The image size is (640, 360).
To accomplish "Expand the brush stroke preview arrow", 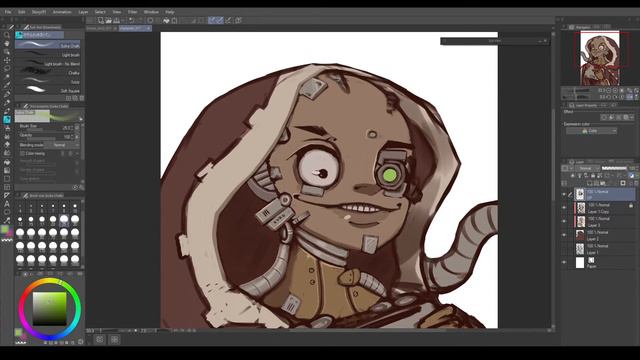I will click(x=80, y=119).
